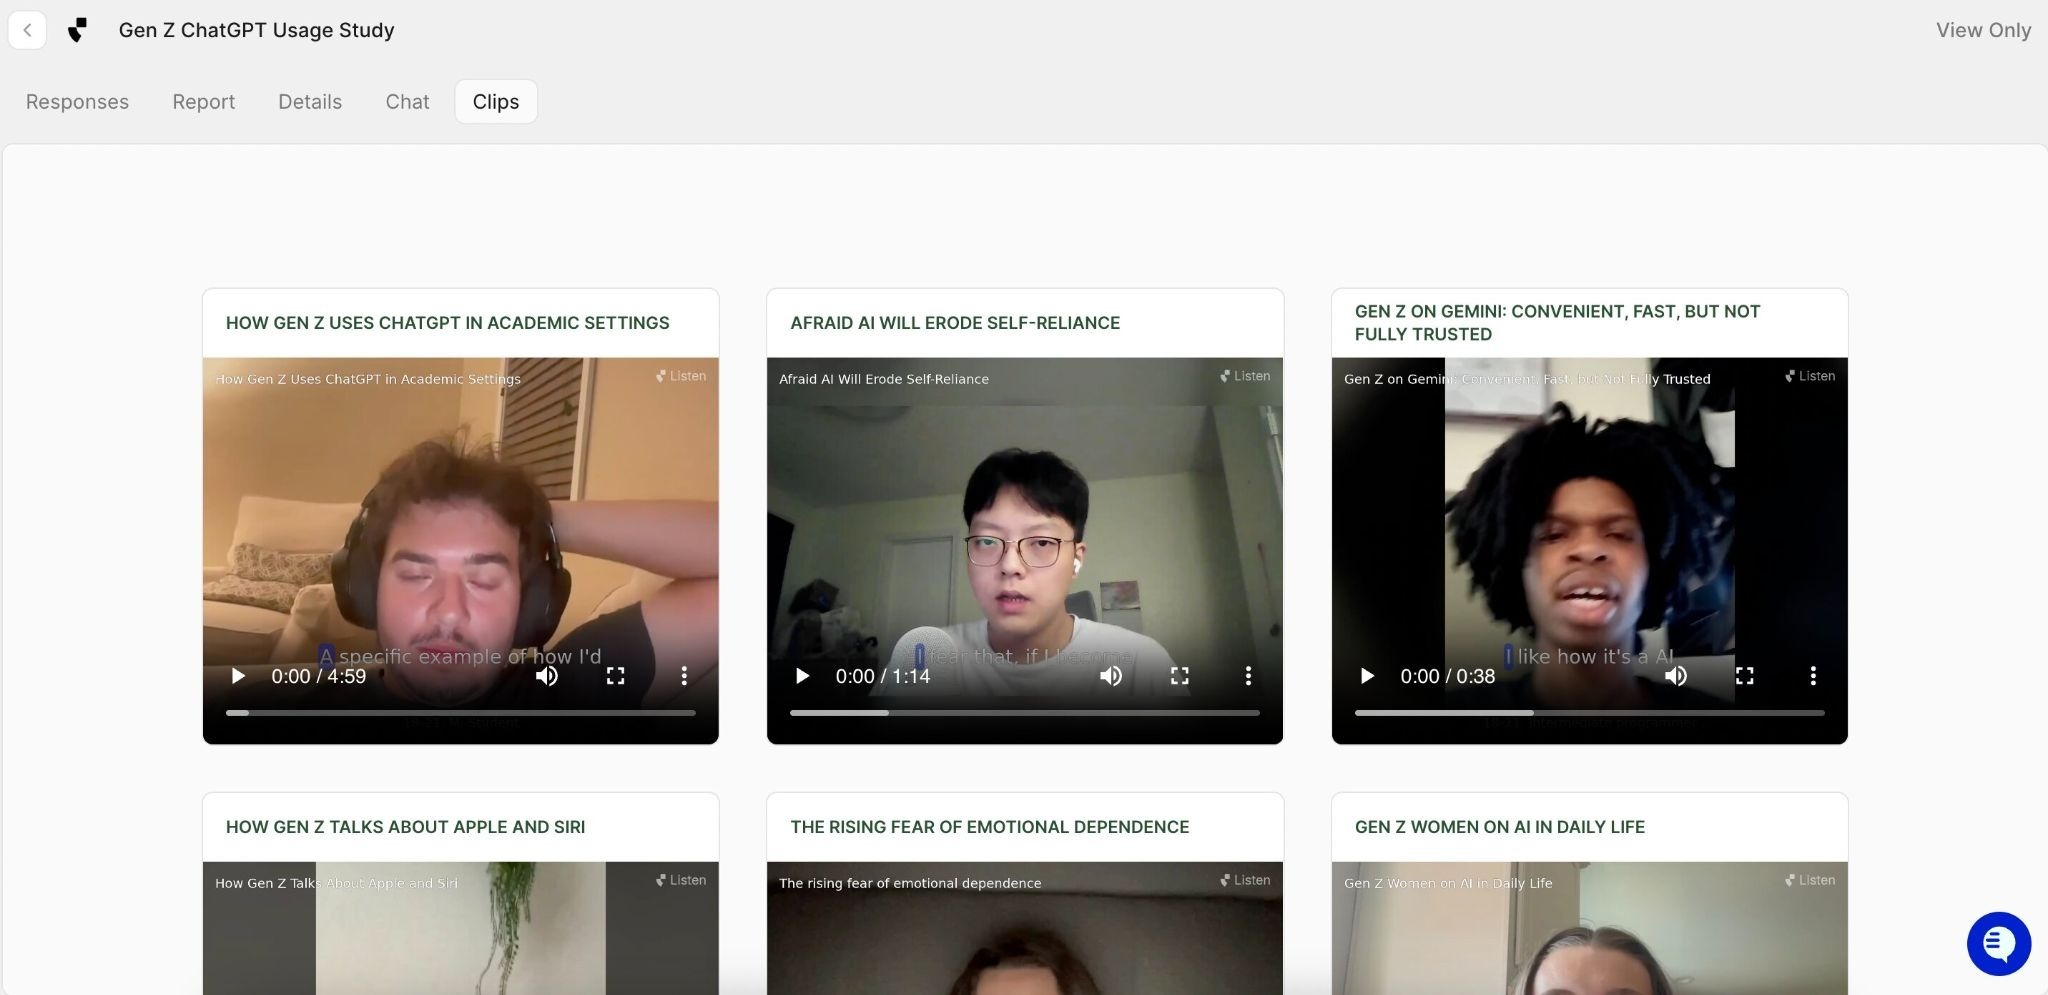Click Listen on the Women on AI clip
Image resolution: width=2048 pixels, height=995 pixels.
pos(1810,880)
